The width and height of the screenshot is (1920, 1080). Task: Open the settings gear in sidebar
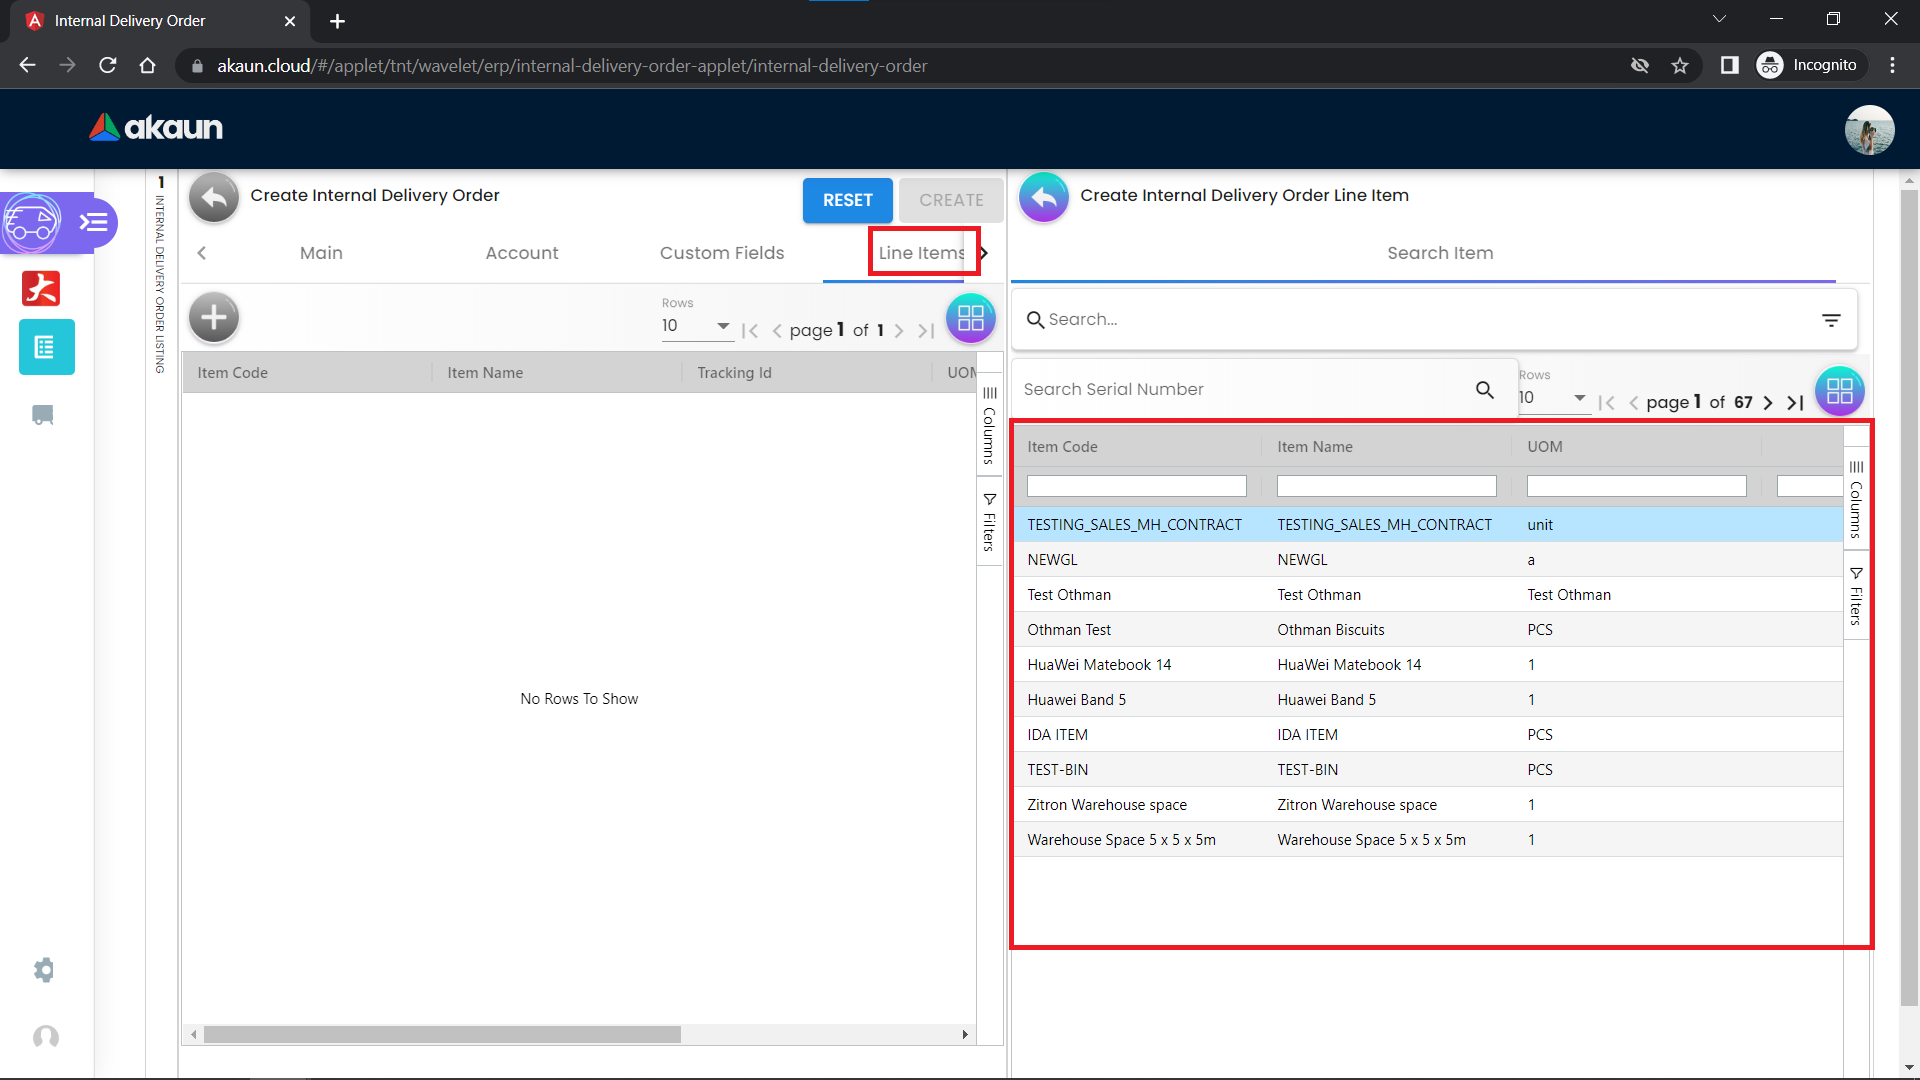coord(44,970)
